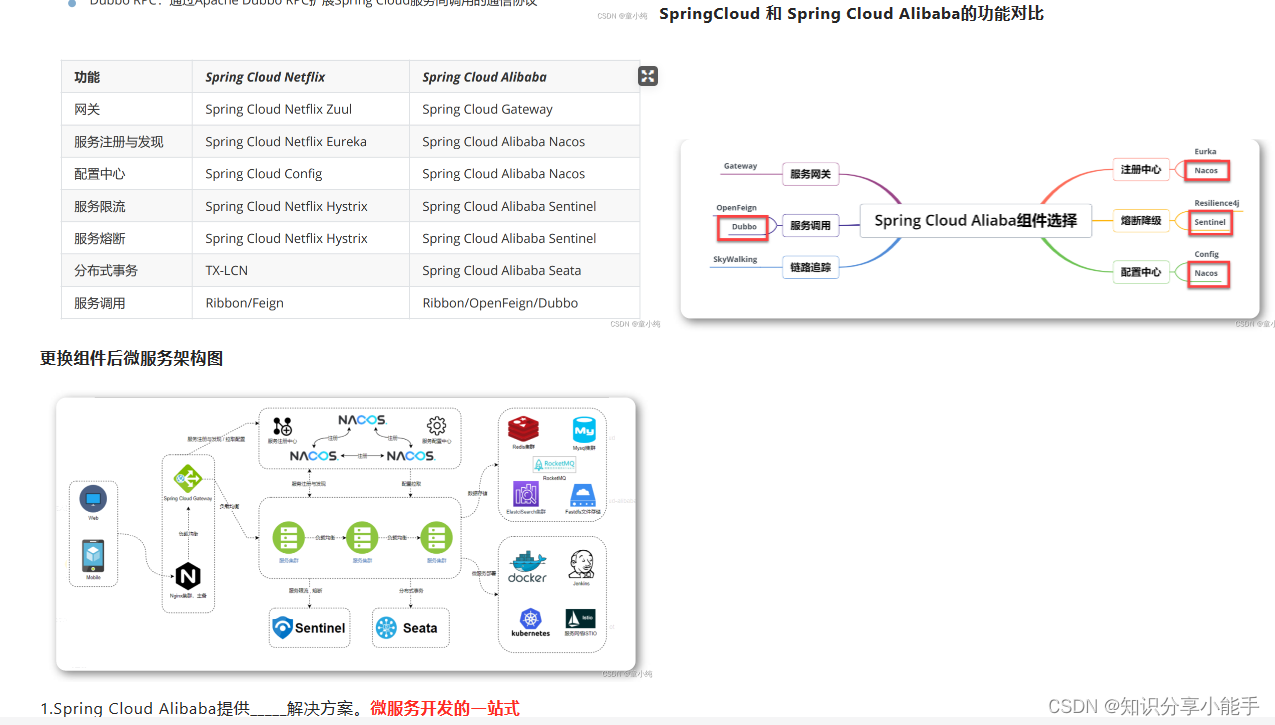The height and width of the screenshot is (725, 1275).
Task: Select the '服务限流' table cell
Action: pos(127,206)
